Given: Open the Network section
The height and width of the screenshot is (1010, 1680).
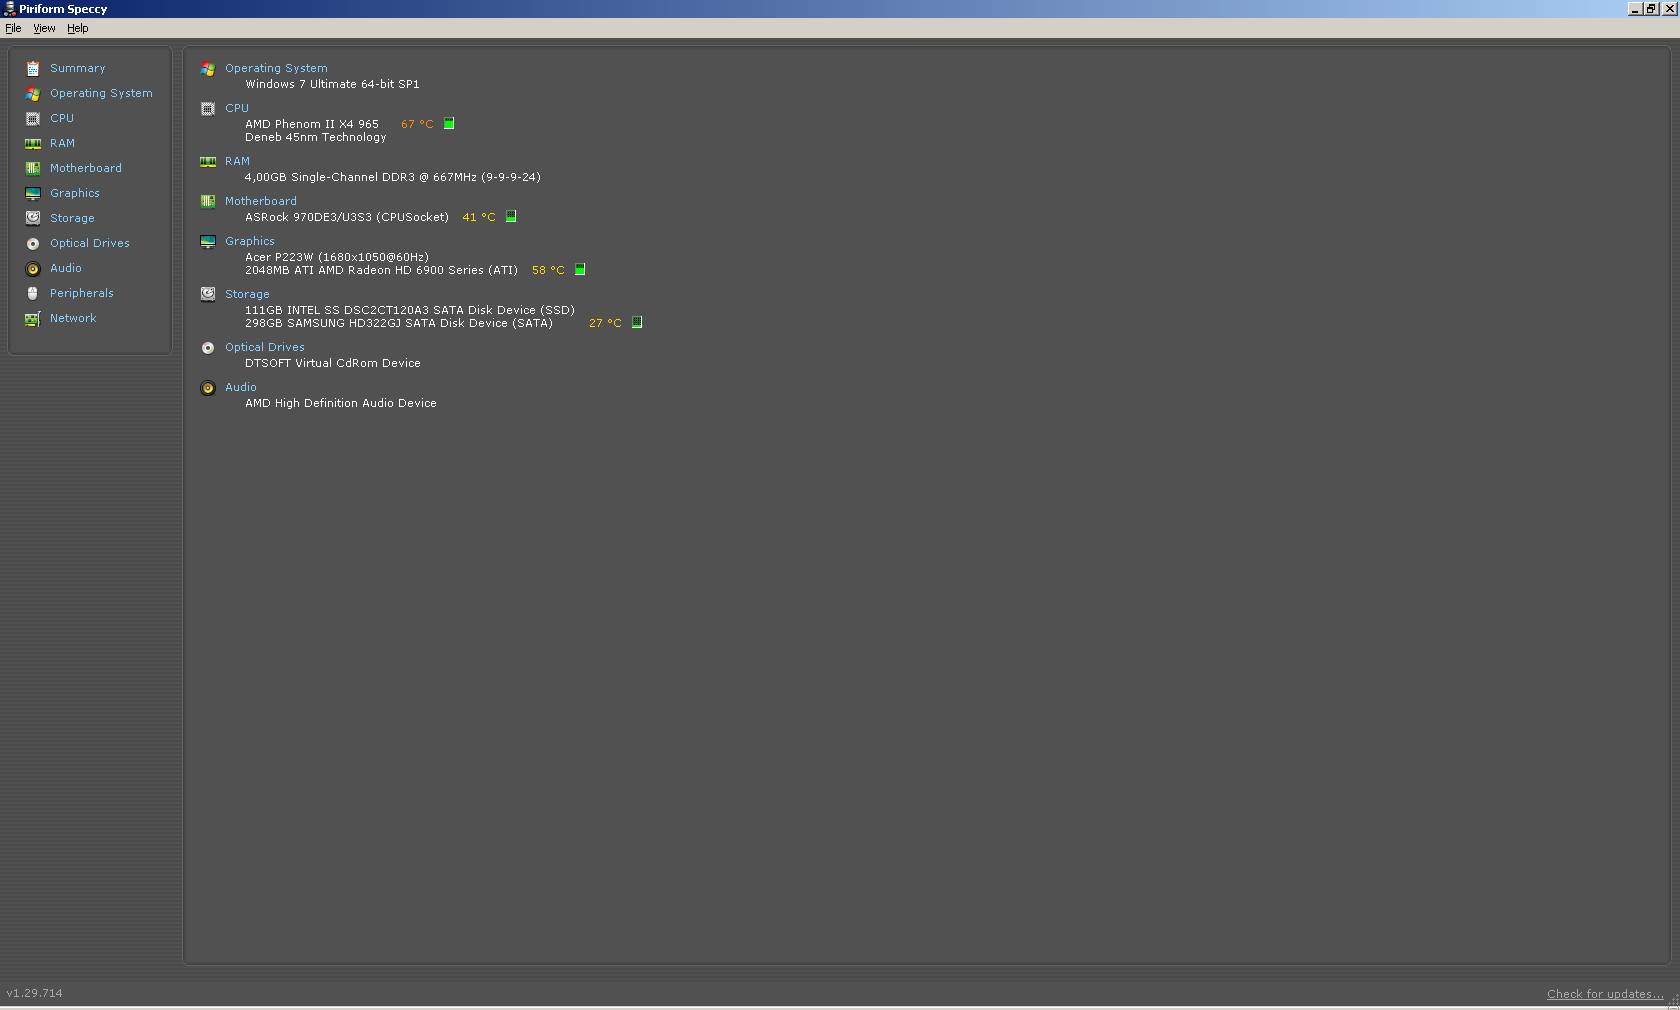Looking at the screenshot, I should [73, 319].
